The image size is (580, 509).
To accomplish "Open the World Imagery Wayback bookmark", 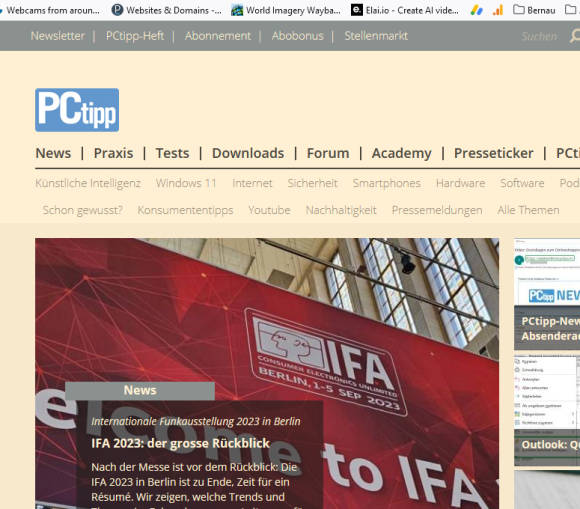I will [x=286, y=10].
